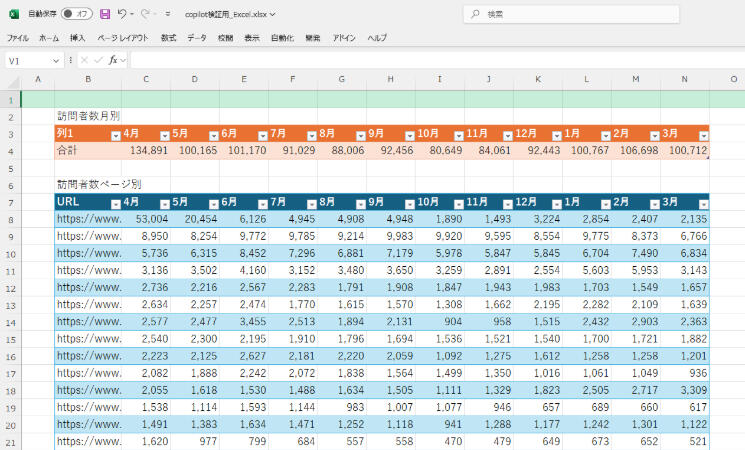Open the URL filter dropdown in row 7
The image size is (745, 450).
pos(116,204)
